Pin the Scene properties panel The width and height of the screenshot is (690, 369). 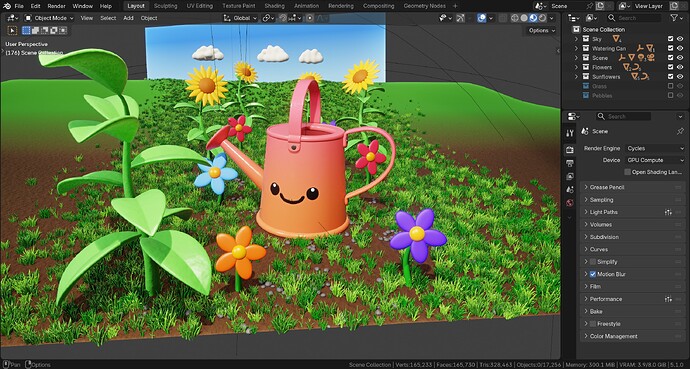(680, 131)
